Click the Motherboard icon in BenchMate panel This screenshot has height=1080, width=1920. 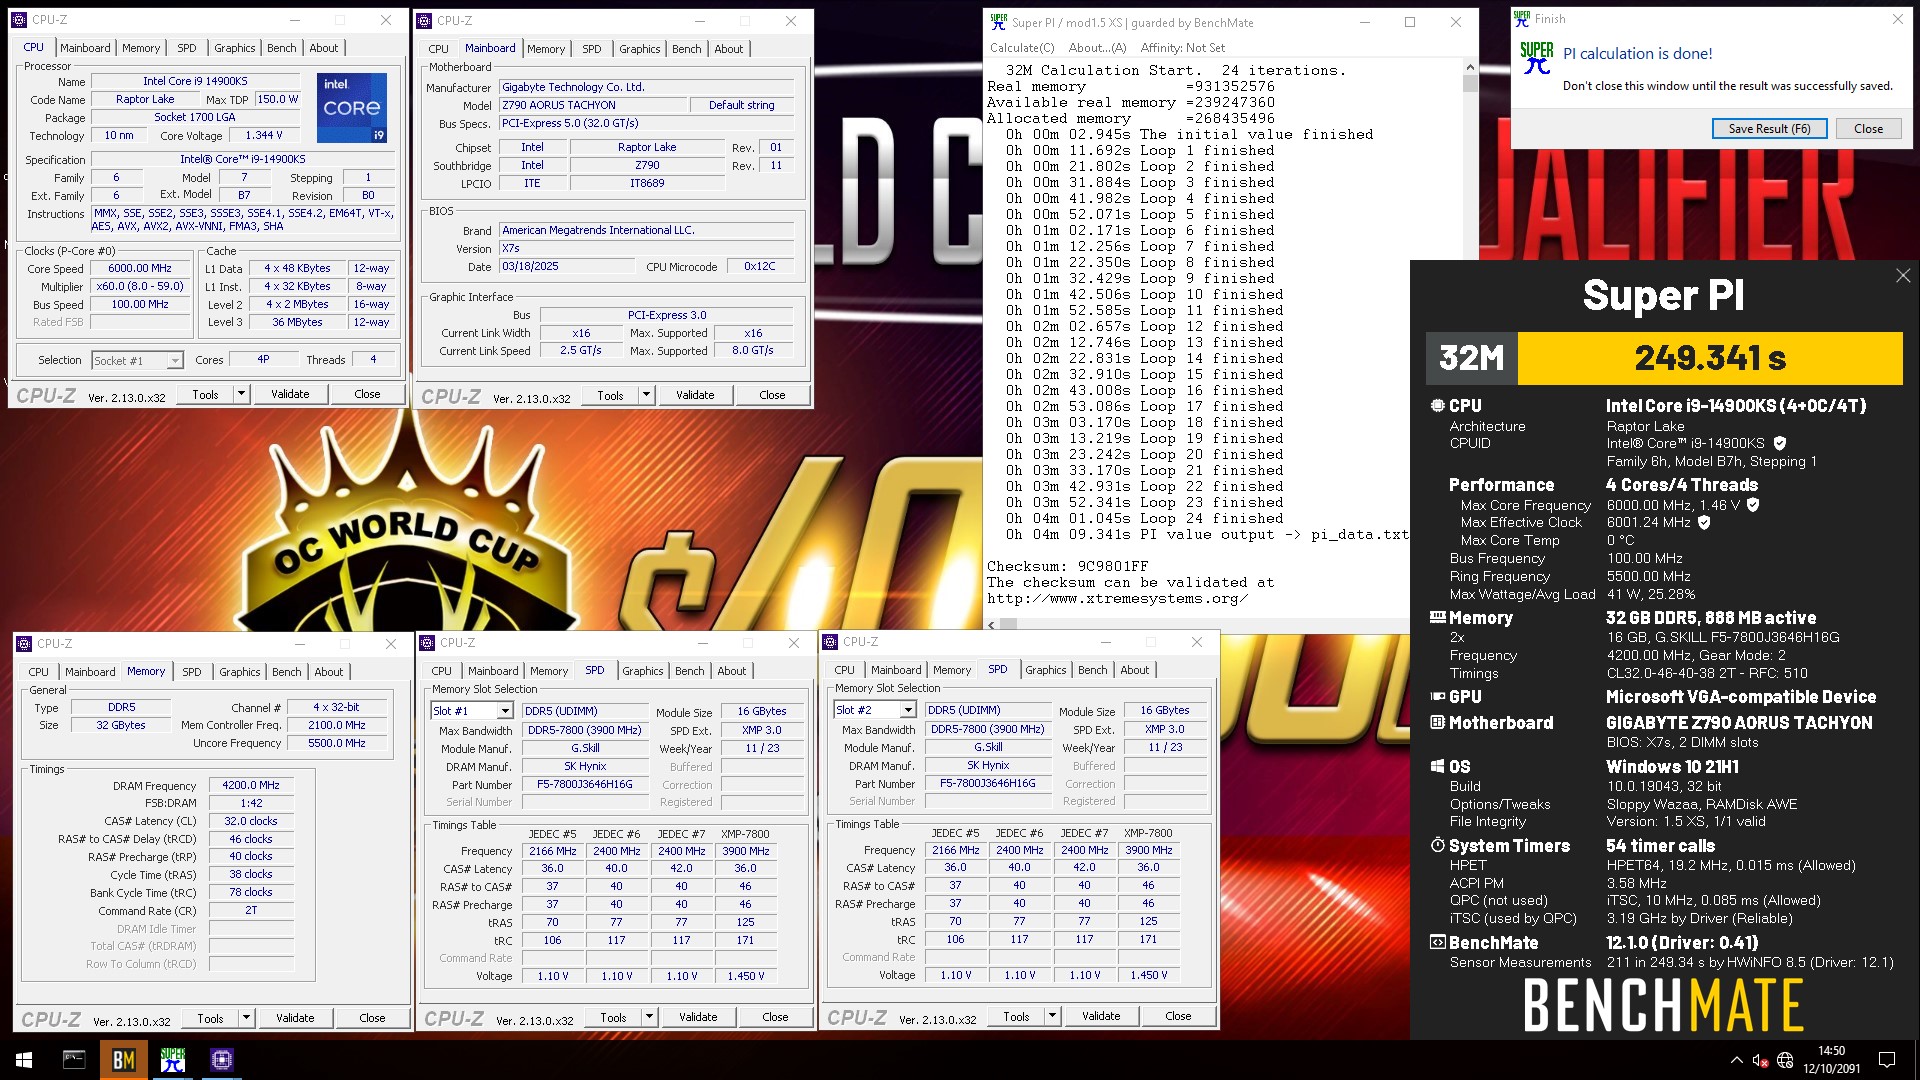click(1437, 722)
